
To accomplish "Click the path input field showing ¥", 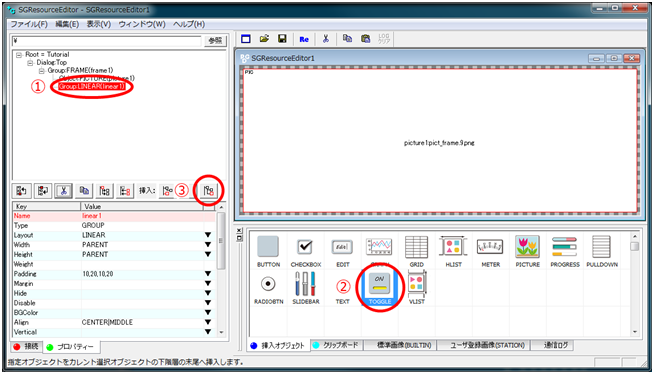I will click(106, 41).
